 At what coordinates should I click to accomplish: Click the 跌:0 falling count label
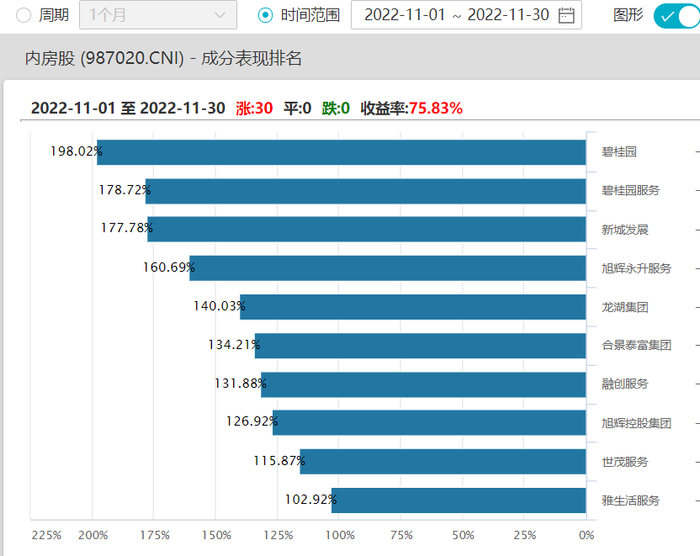(x=336, y=108)
